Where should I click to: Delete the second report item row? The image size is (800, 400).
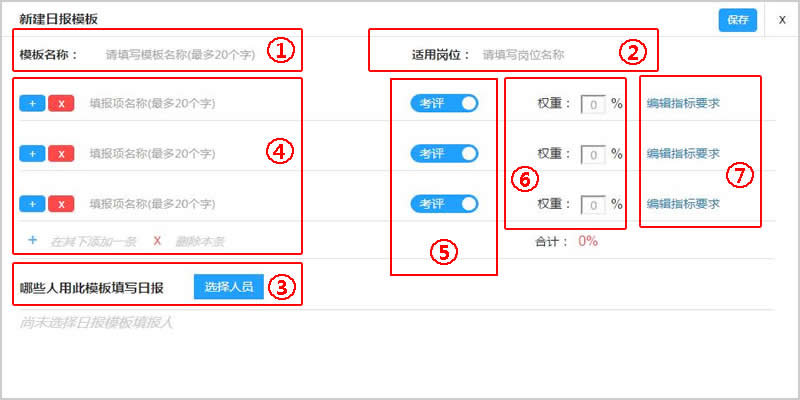[61, 154]
